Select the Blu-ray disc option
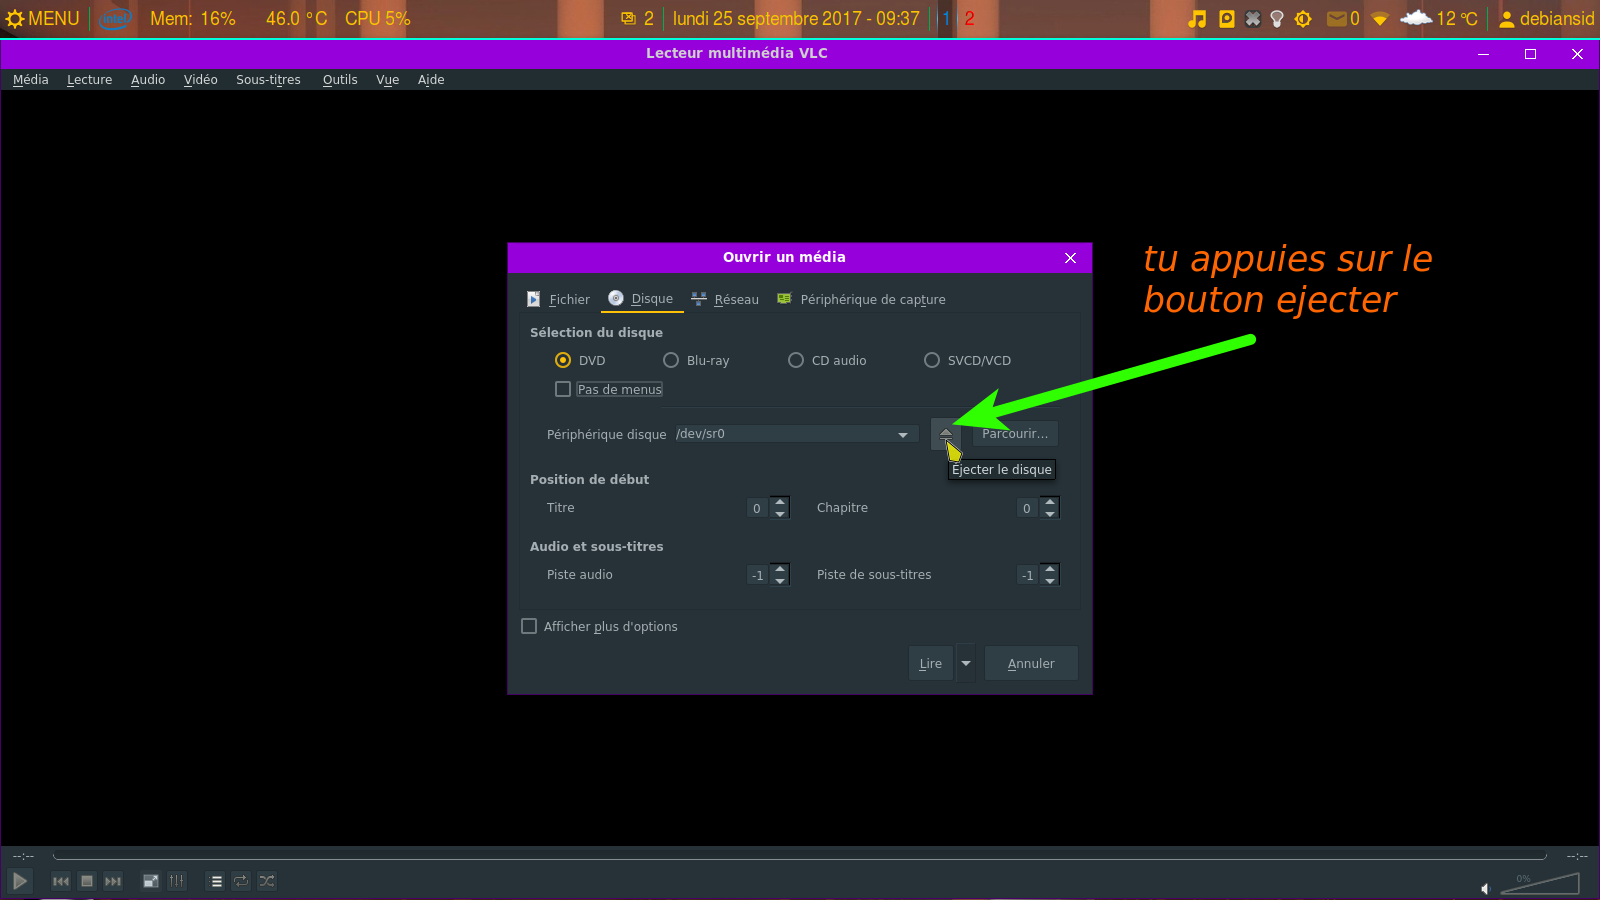This screenshot has height=900, width=1600. coord(671,360)
